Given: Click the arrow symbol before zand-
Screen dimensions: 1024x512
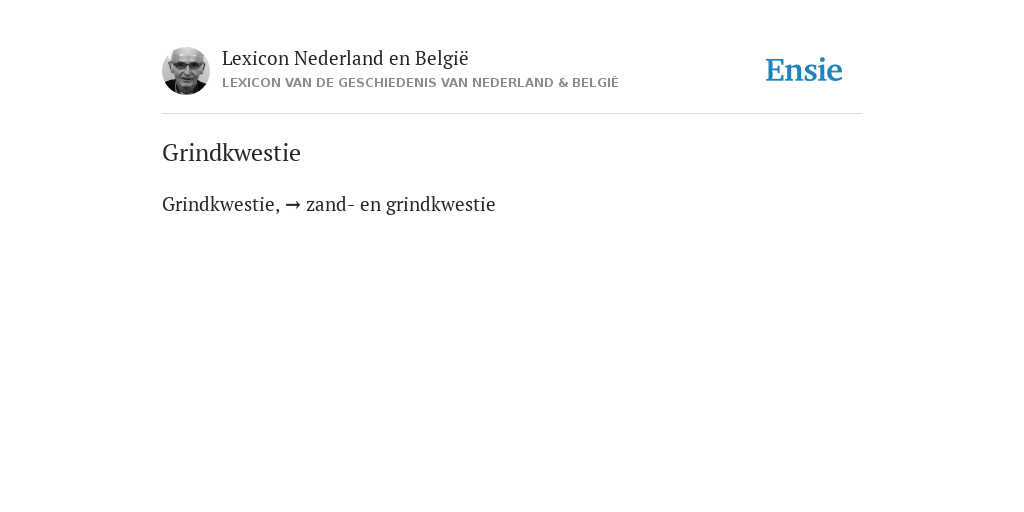Looking at the screenshot, I should pyautogui.click(x=293, y=205).
